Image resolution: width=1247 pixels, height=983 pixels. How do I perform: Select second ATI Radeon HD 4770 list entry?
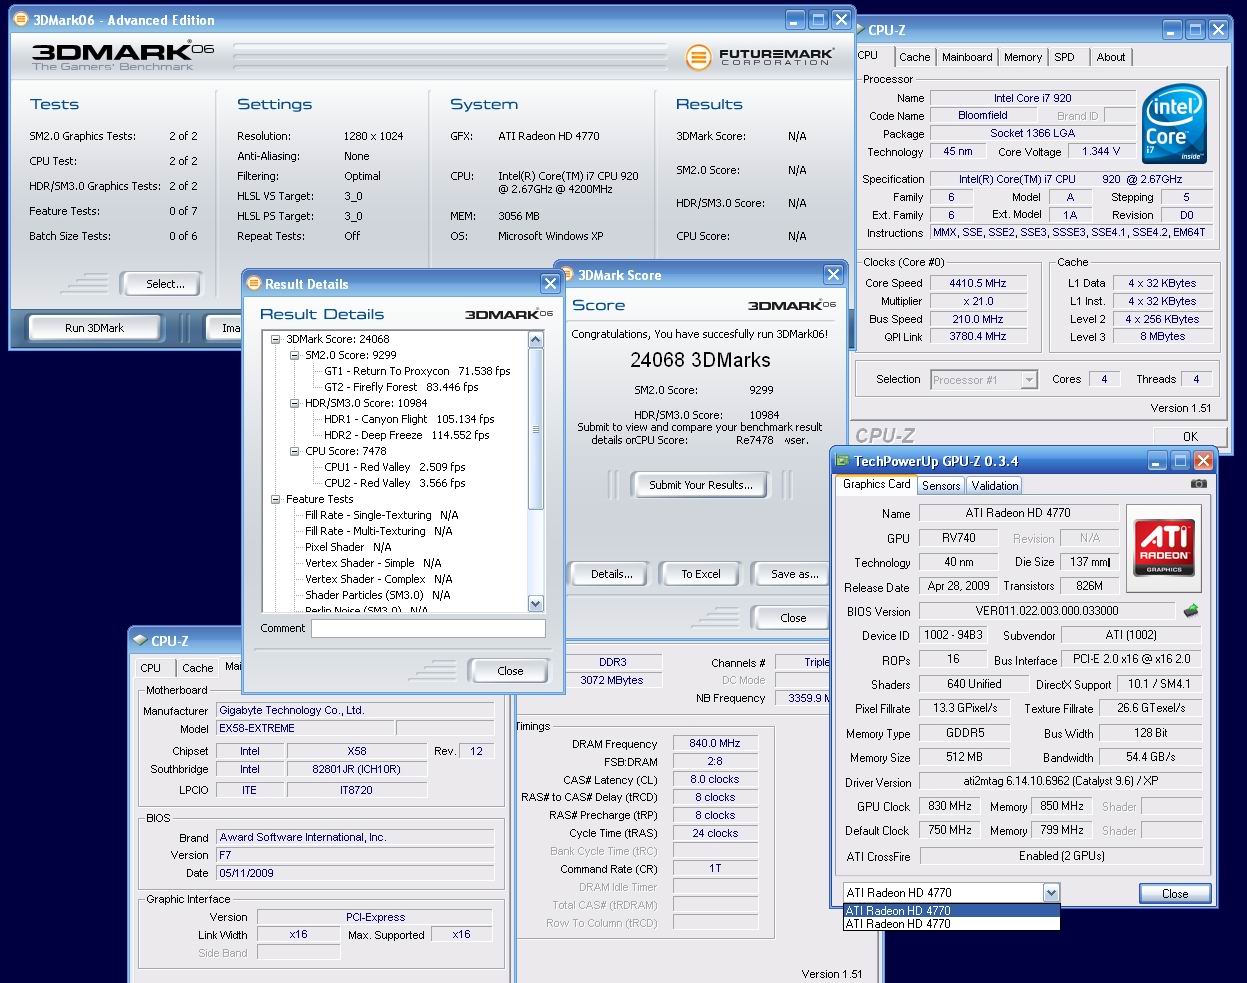tap(951, 924)
